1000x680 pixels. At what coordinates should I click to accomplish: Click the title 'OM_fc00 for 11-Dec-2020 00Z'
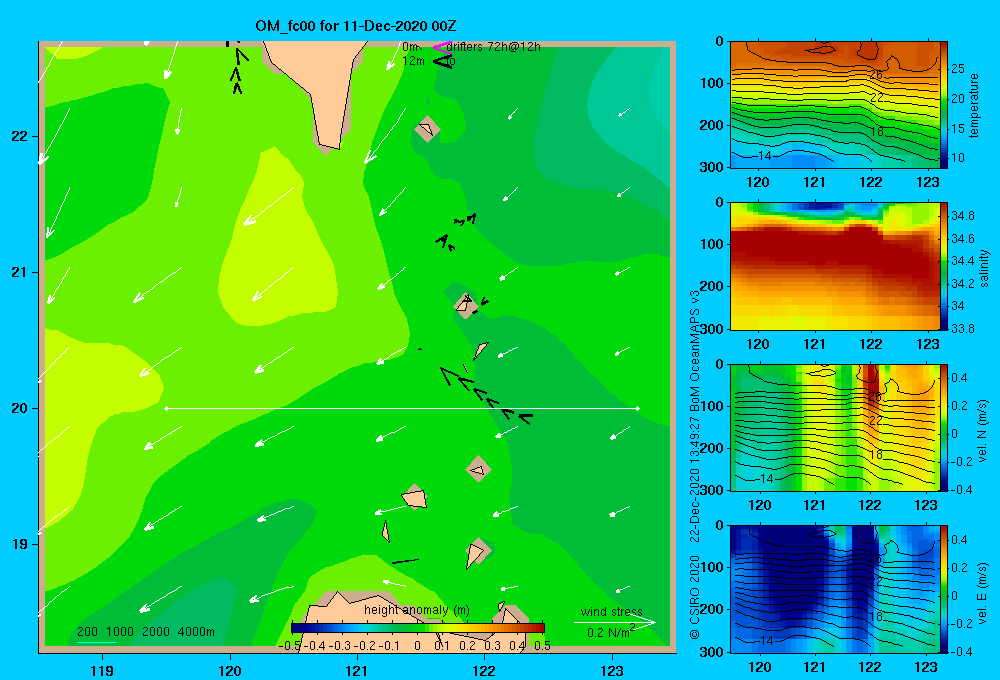tap(355, 26)
